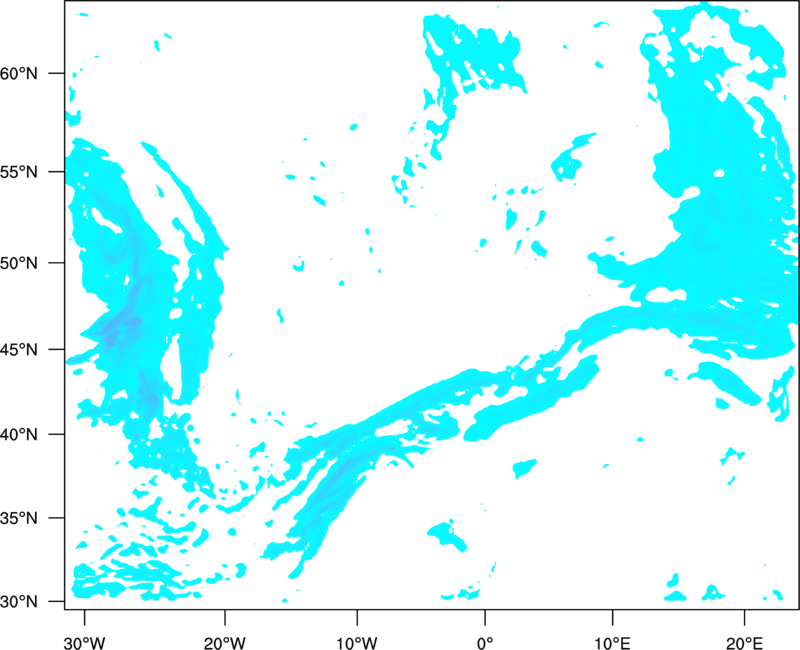800x650 pixels.
Task: Click the 20°W longitude label
Action: pyautogui.click(x=225, y=643)
